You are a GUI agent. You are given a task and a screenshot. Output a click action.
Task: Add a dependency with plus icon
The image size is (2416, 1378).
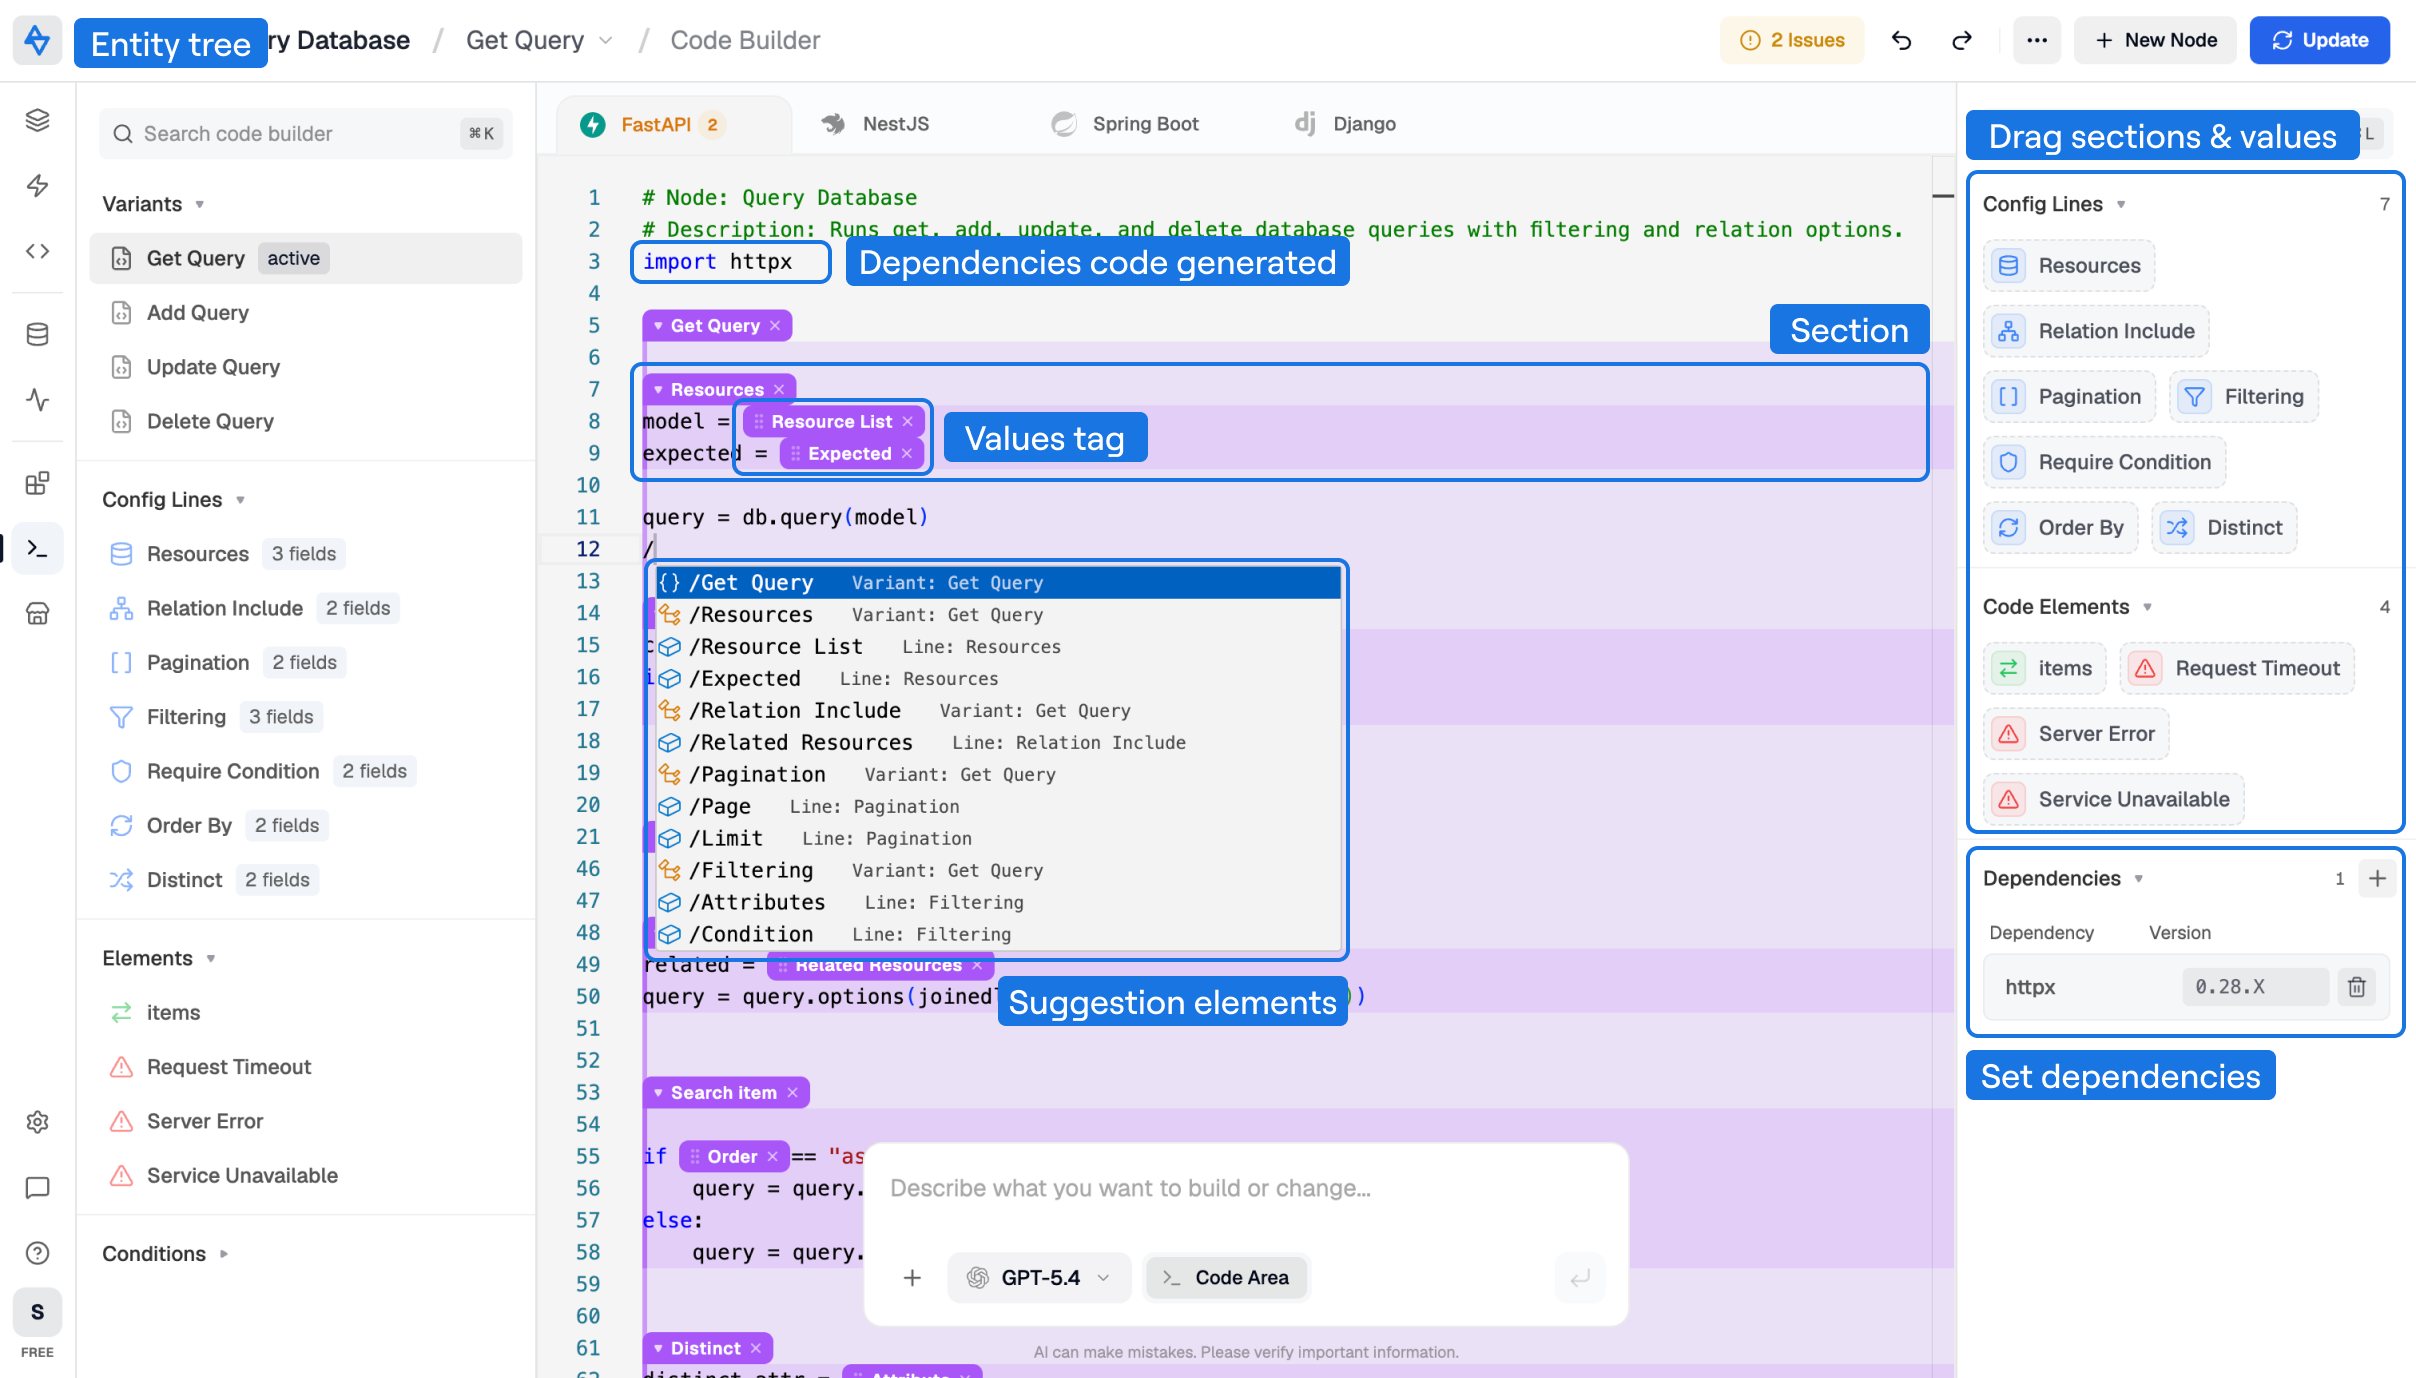pyautogui.click(x=2377, y=878)
